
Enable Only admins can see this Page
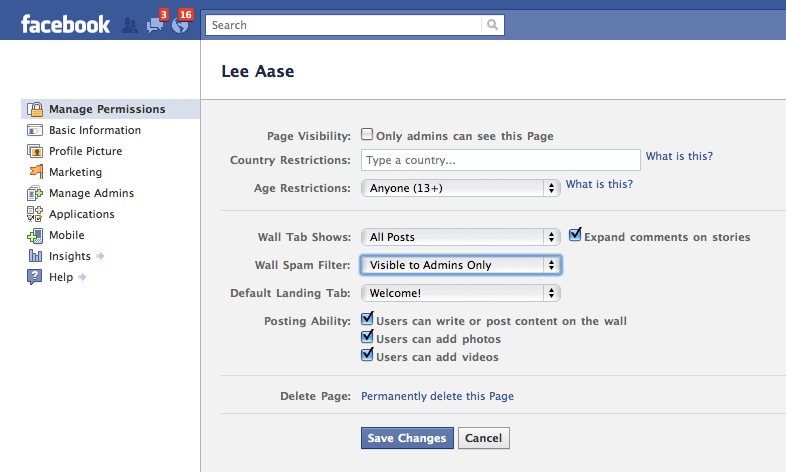pos(368,135)
